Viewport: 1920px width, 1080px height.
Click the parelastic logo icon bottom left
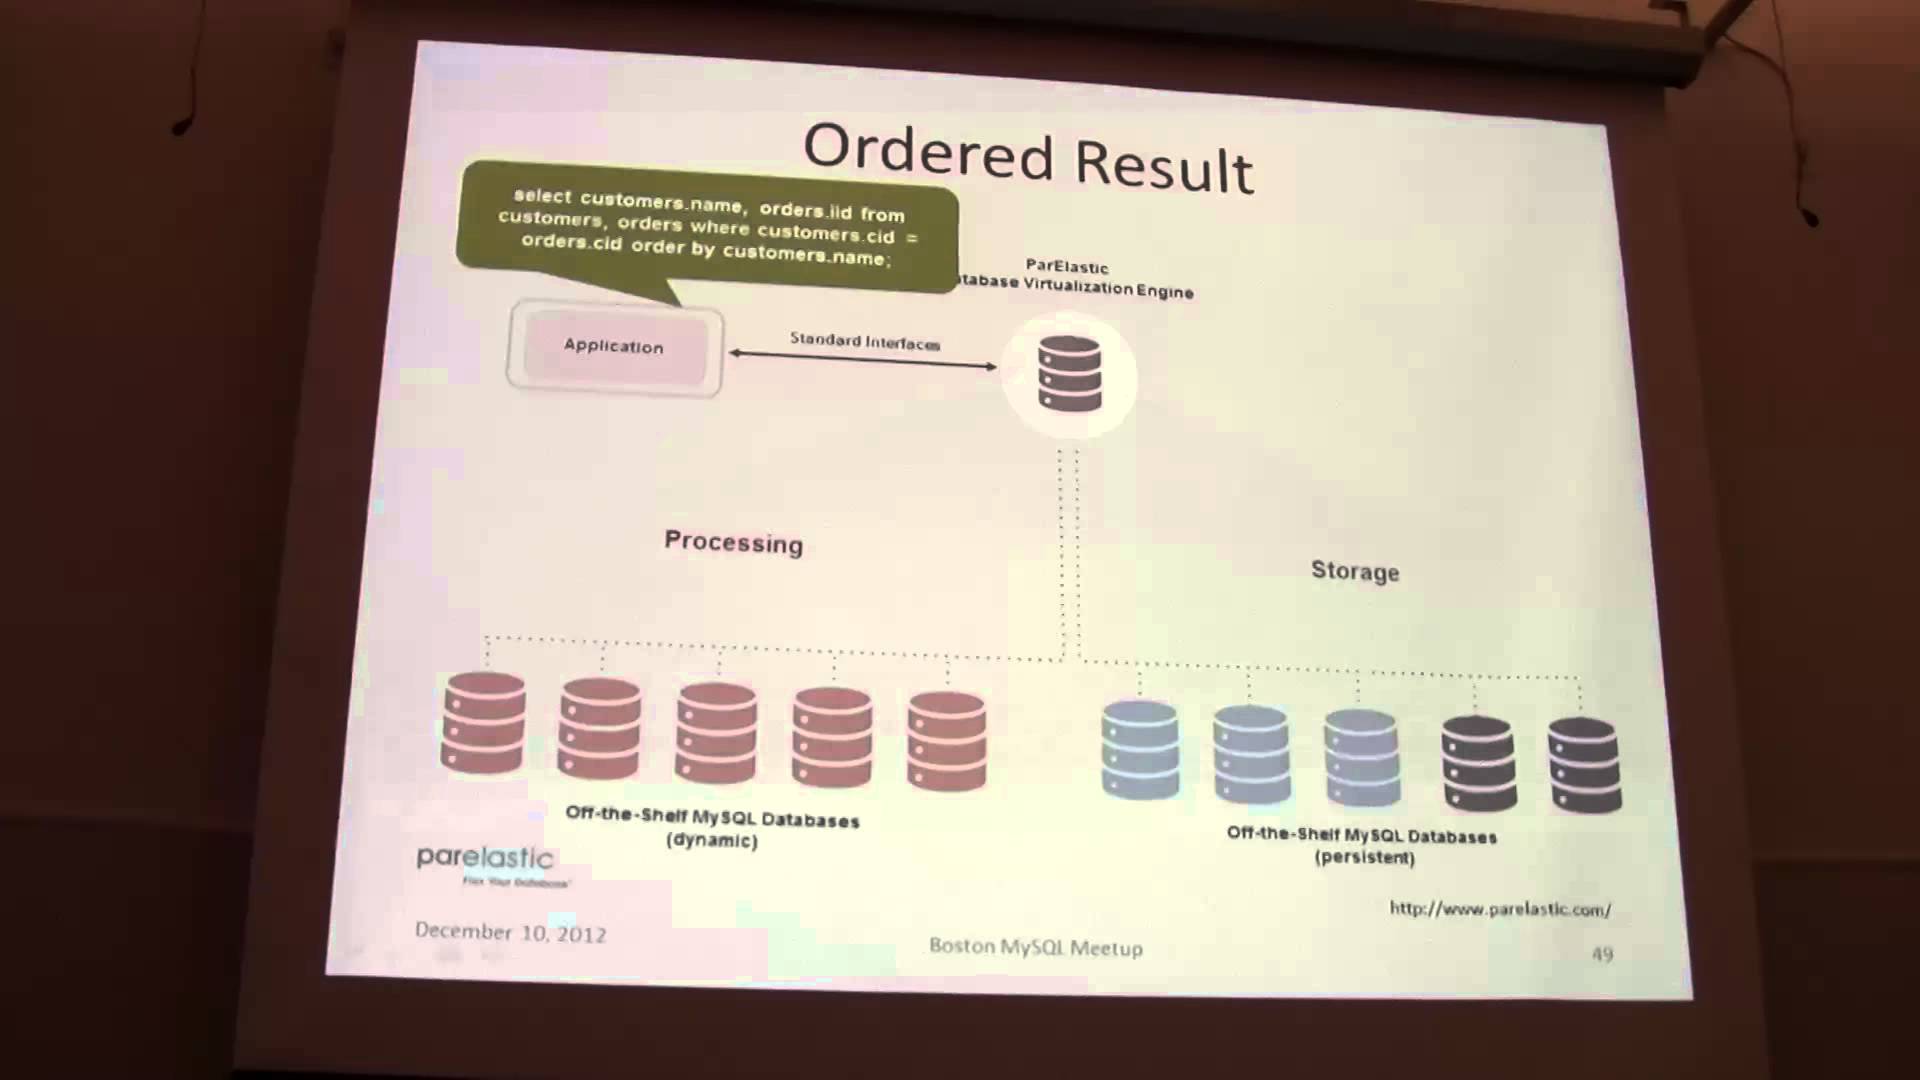488,864
